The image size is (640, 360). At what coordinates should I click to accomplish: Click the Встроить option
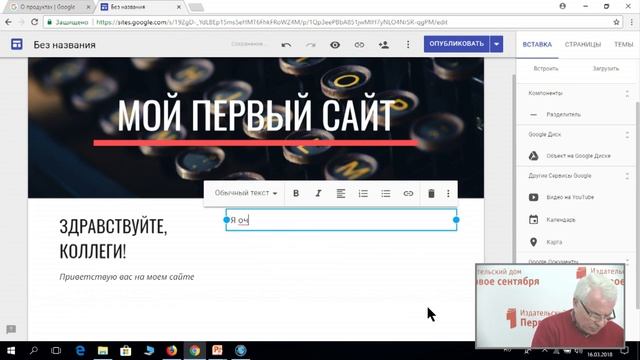click(546, 69)
